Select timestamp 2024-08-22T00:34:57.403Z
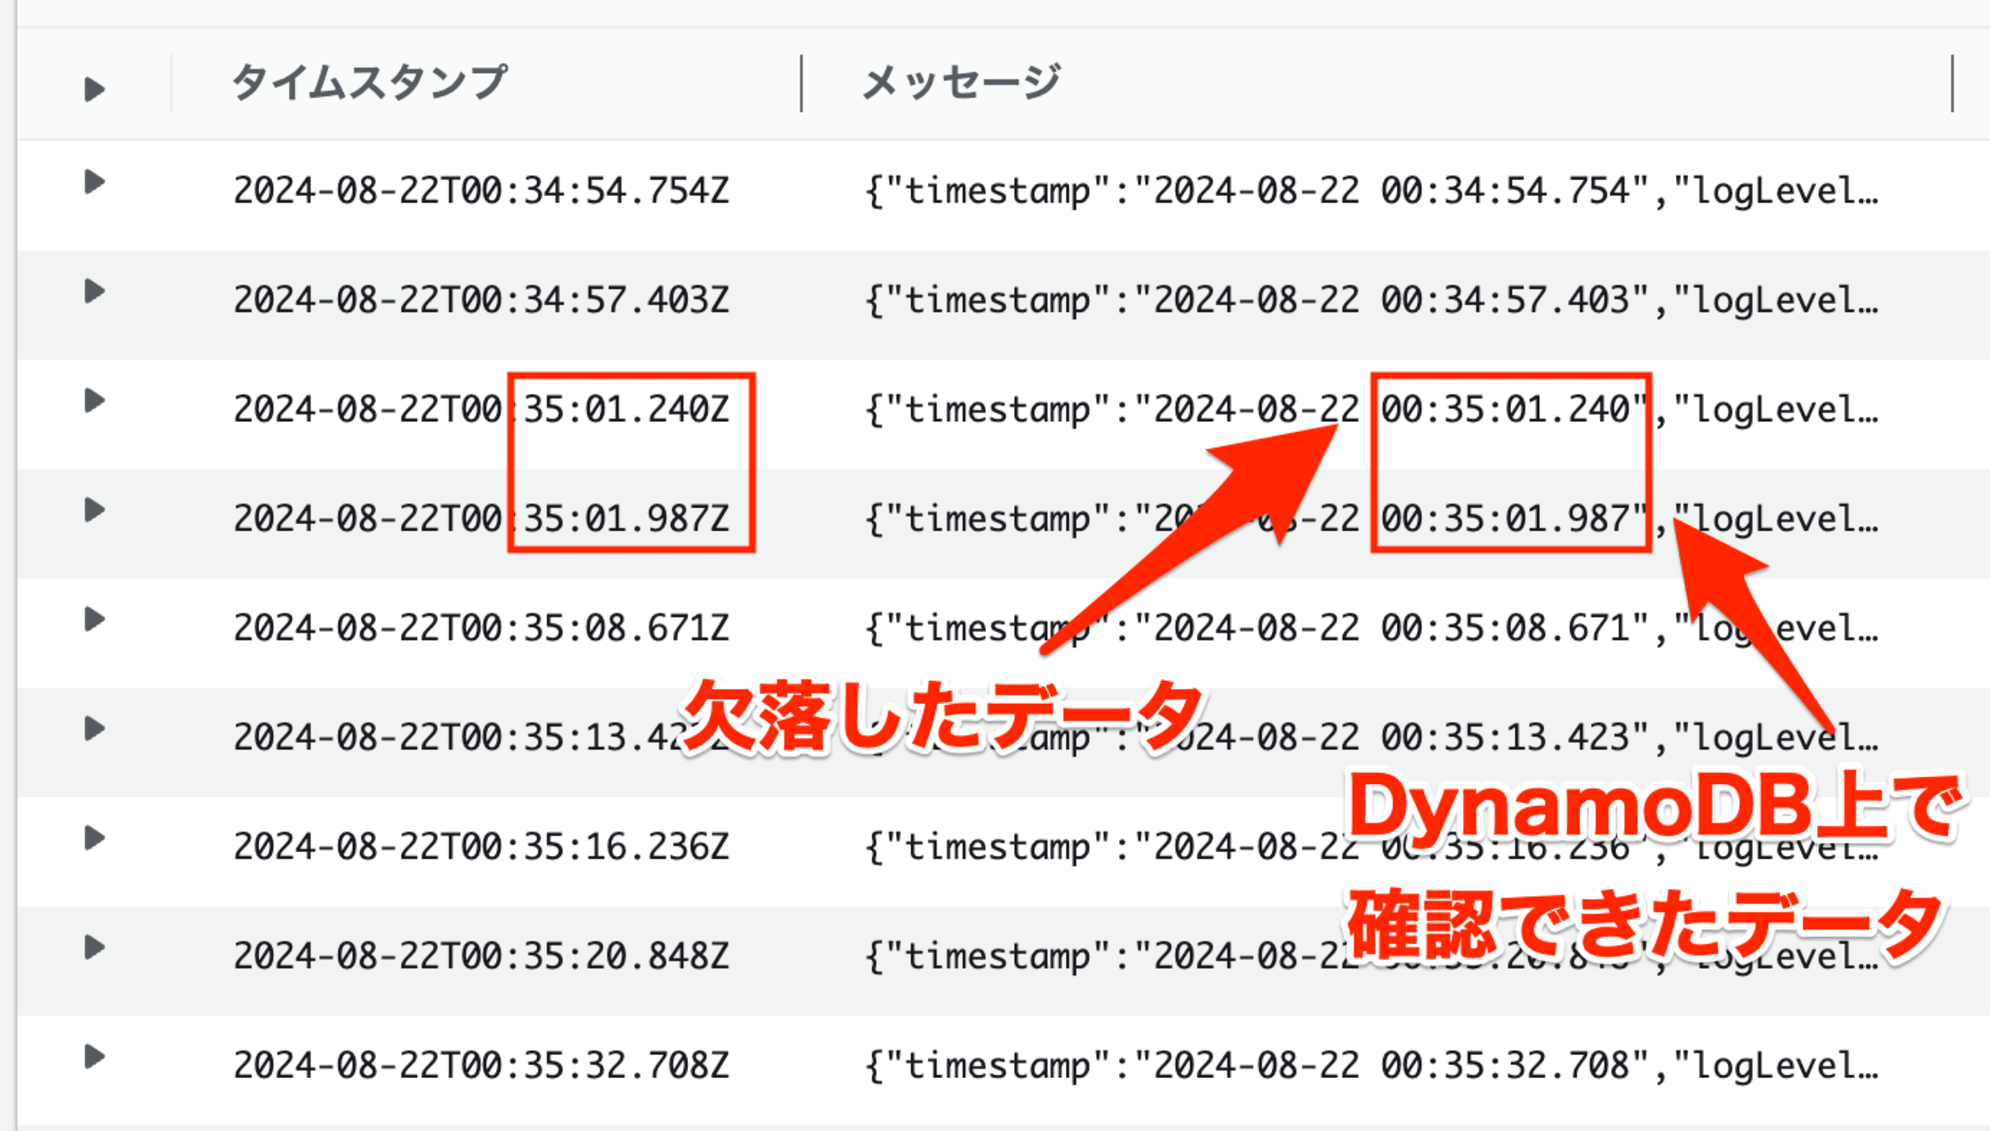2000x1131 pixels. [481, 299]
